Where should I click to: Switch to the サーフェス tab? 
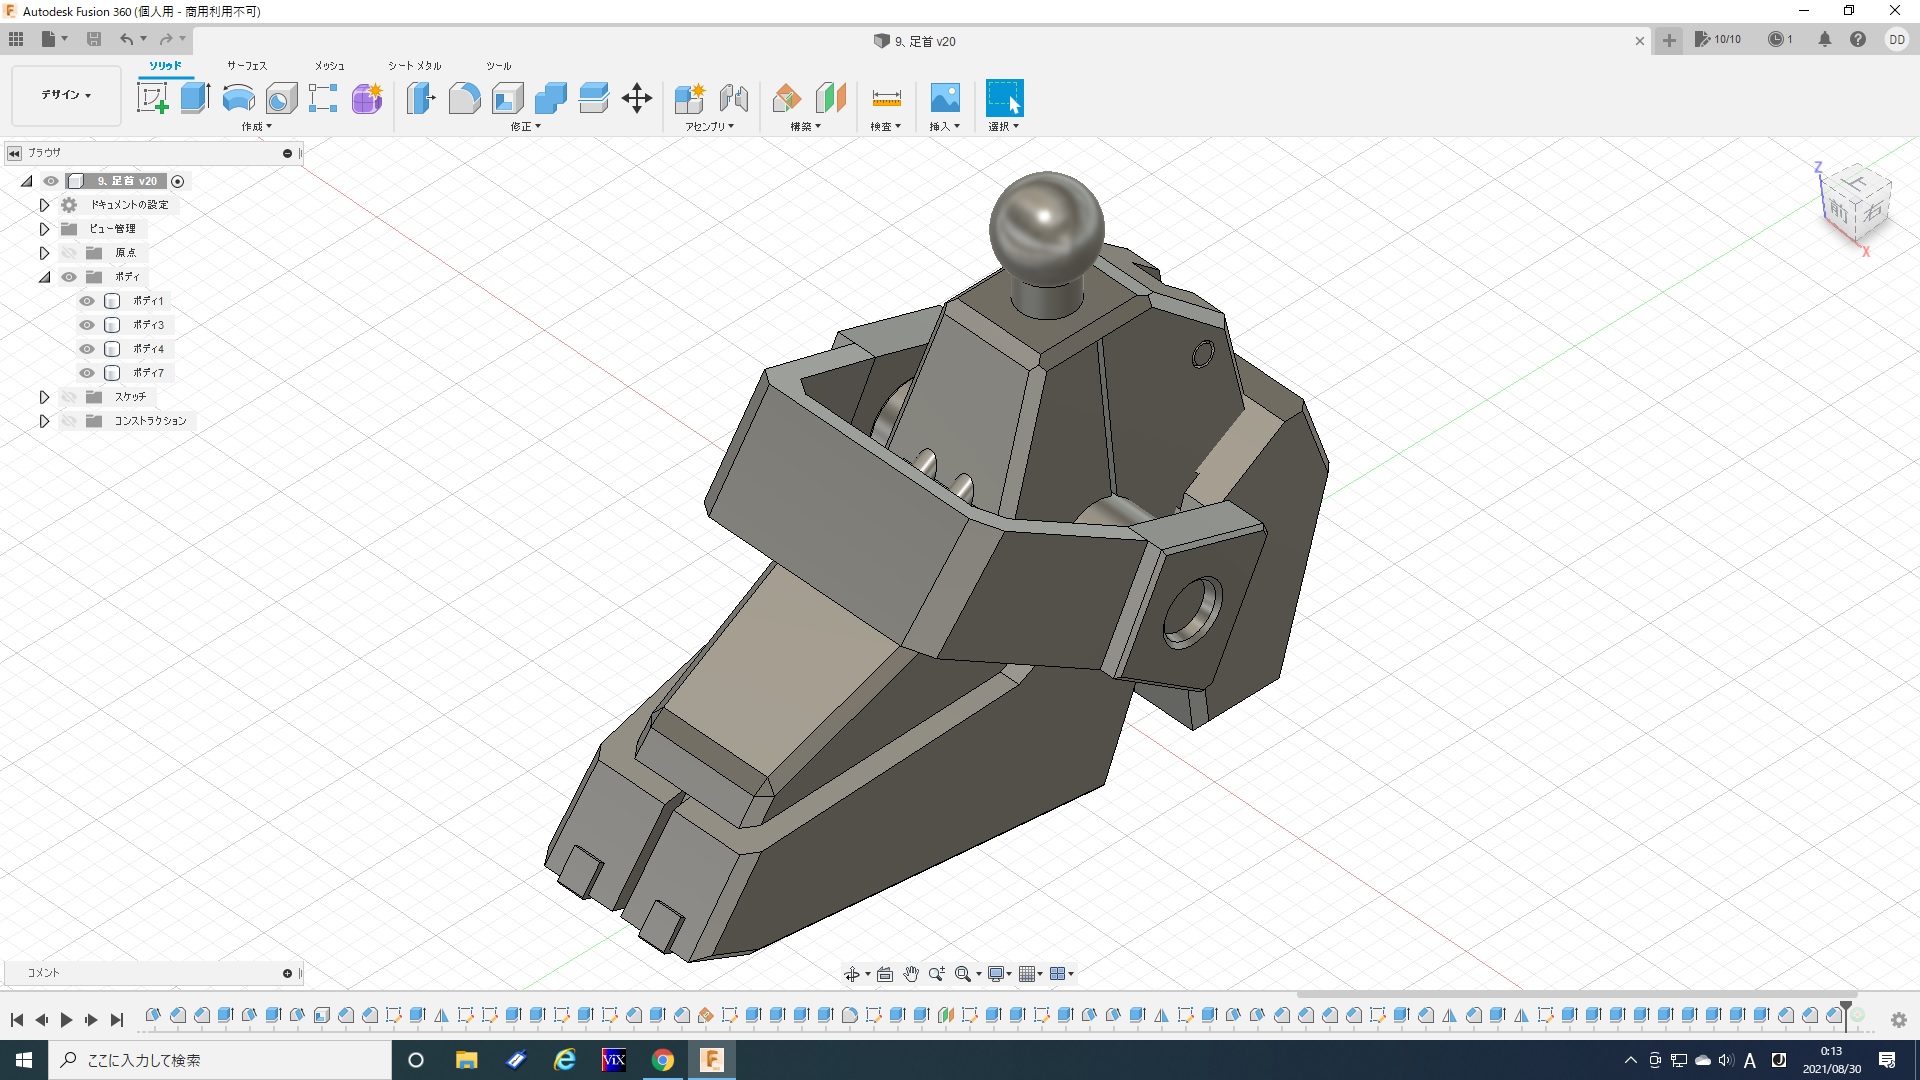(x=246, y=66)
